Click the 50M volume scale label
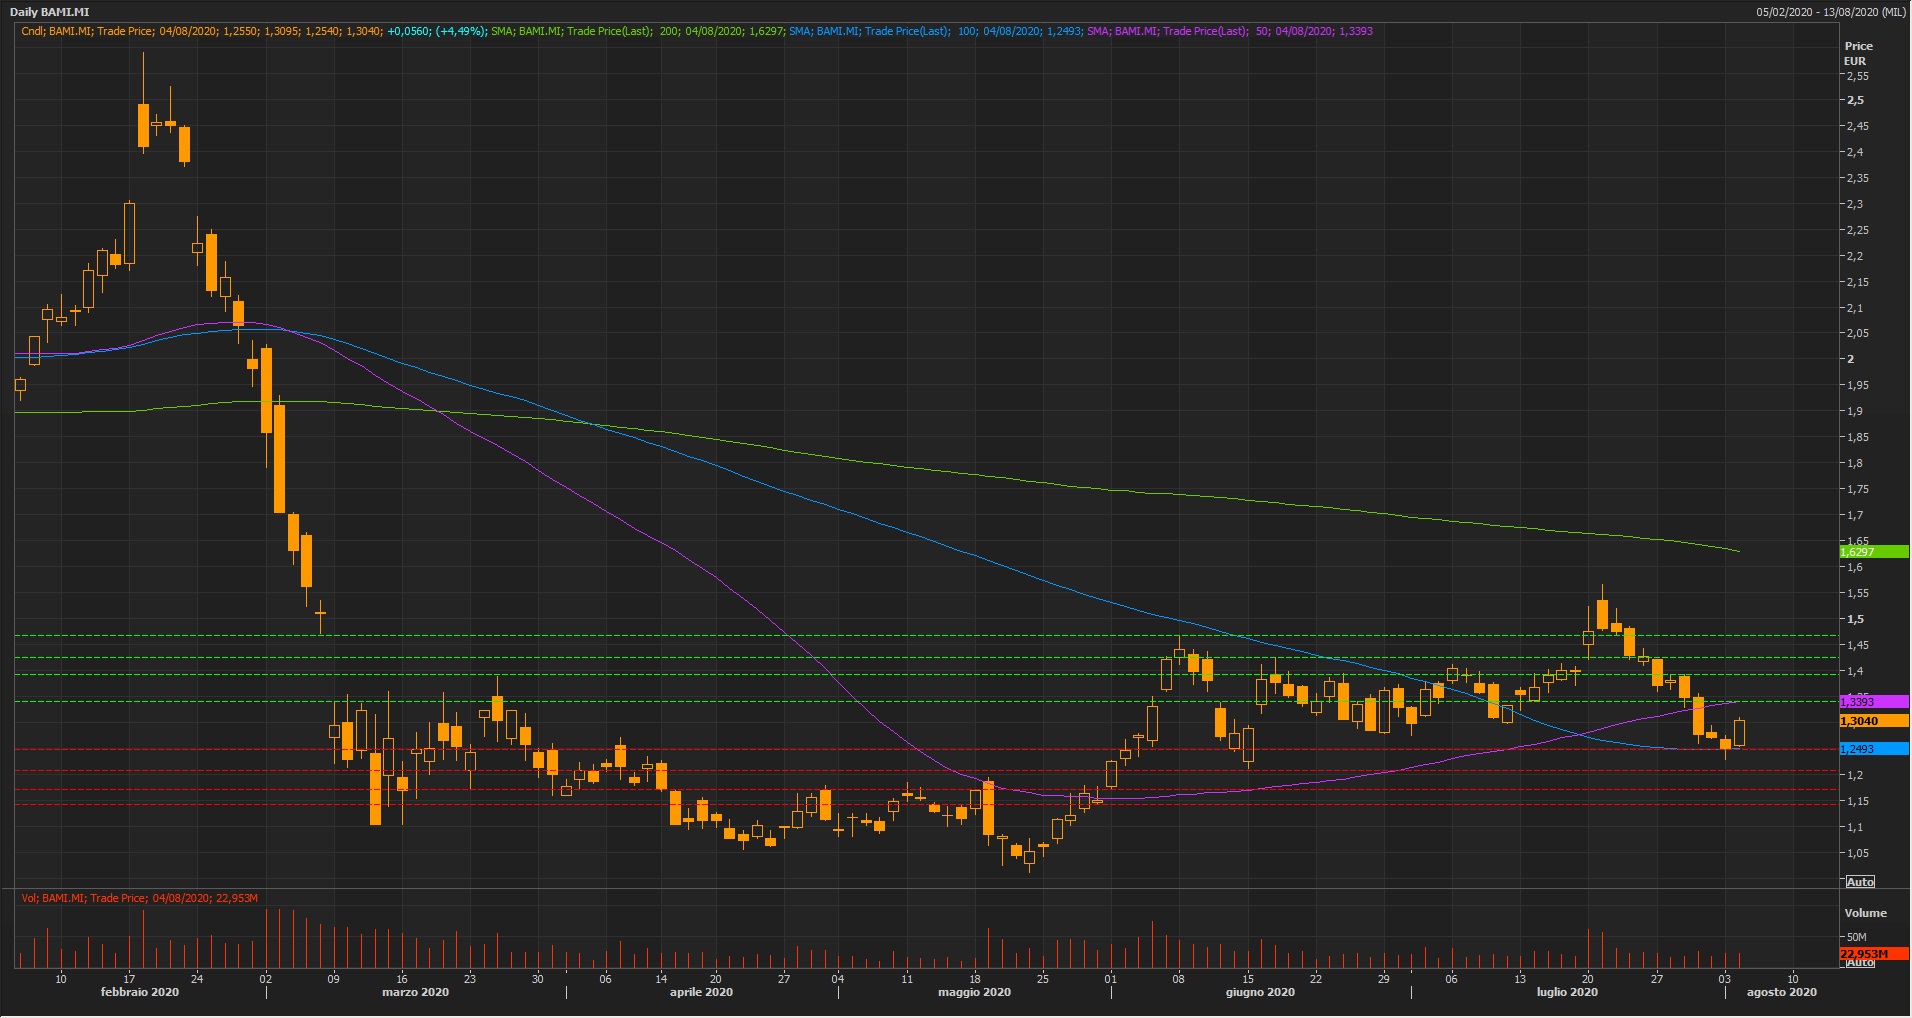1912x1018 pixels. click(1857, 937)
